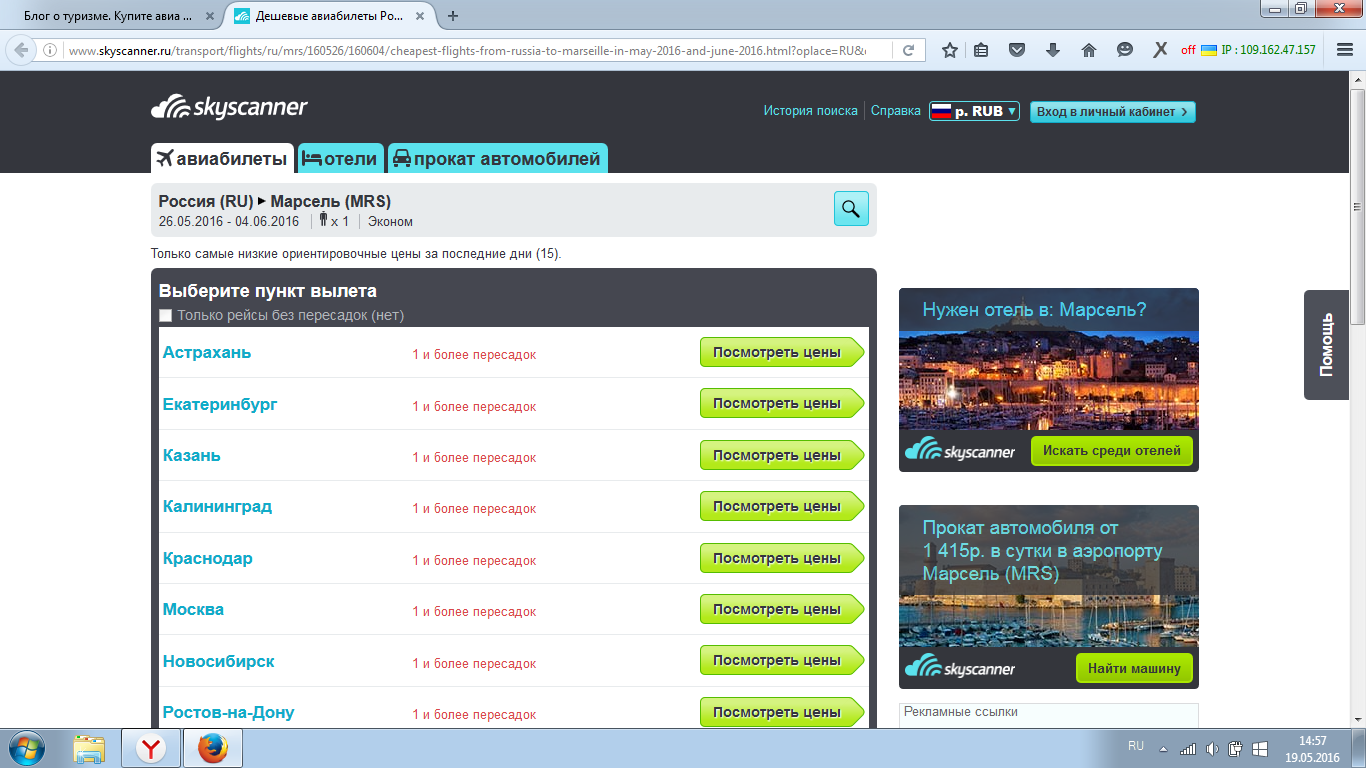Viewport: 1366px width, 768px height.
Task: Click the Skyscanner logo in the header
Action: coord(229,108)
